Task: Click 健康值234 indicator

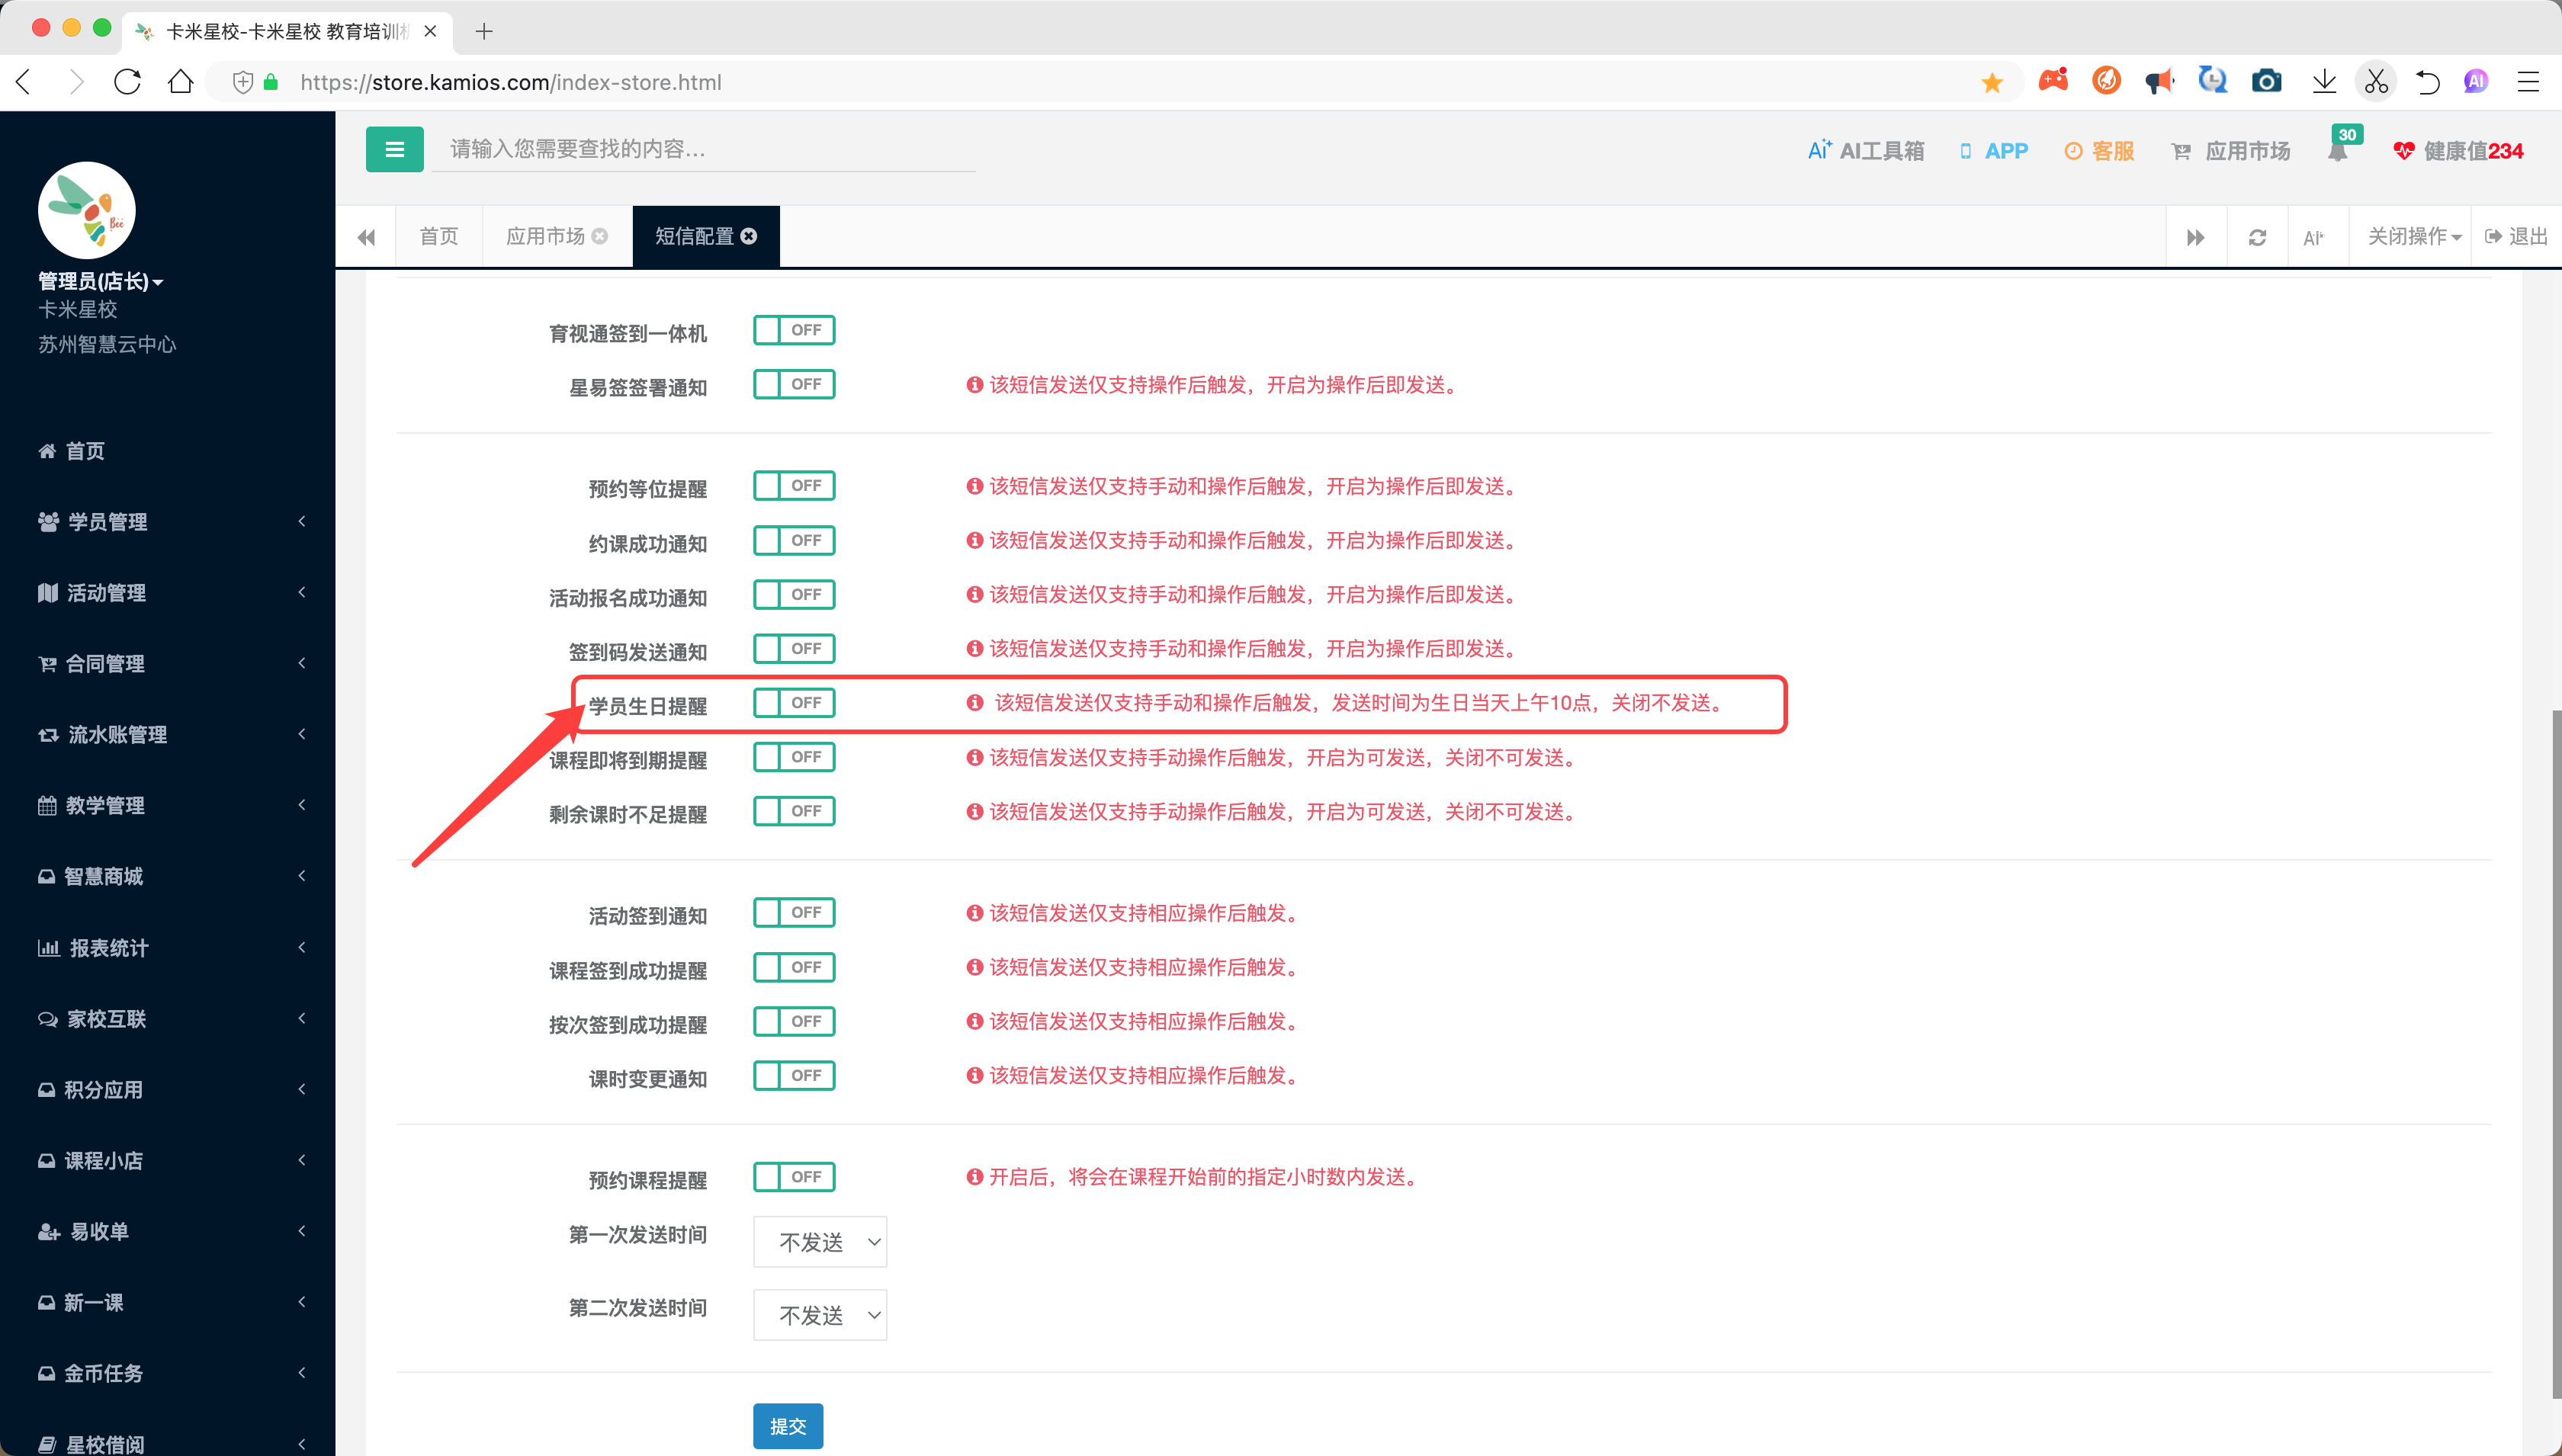Action: (2458, 151)
